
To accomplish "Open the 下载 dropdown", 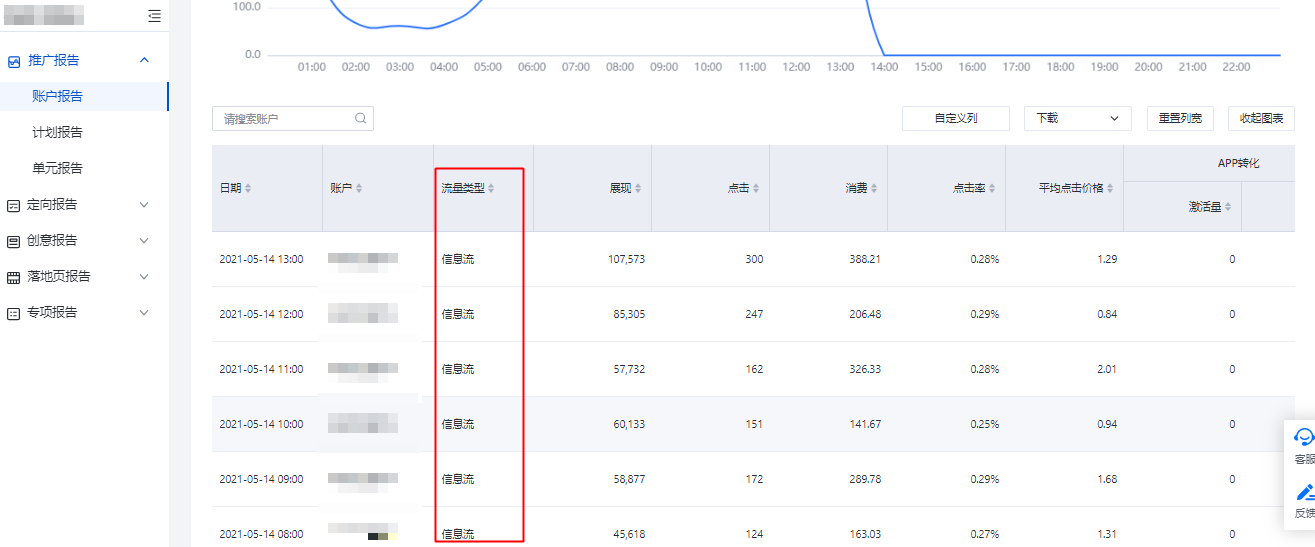I will coord(1077,118).
